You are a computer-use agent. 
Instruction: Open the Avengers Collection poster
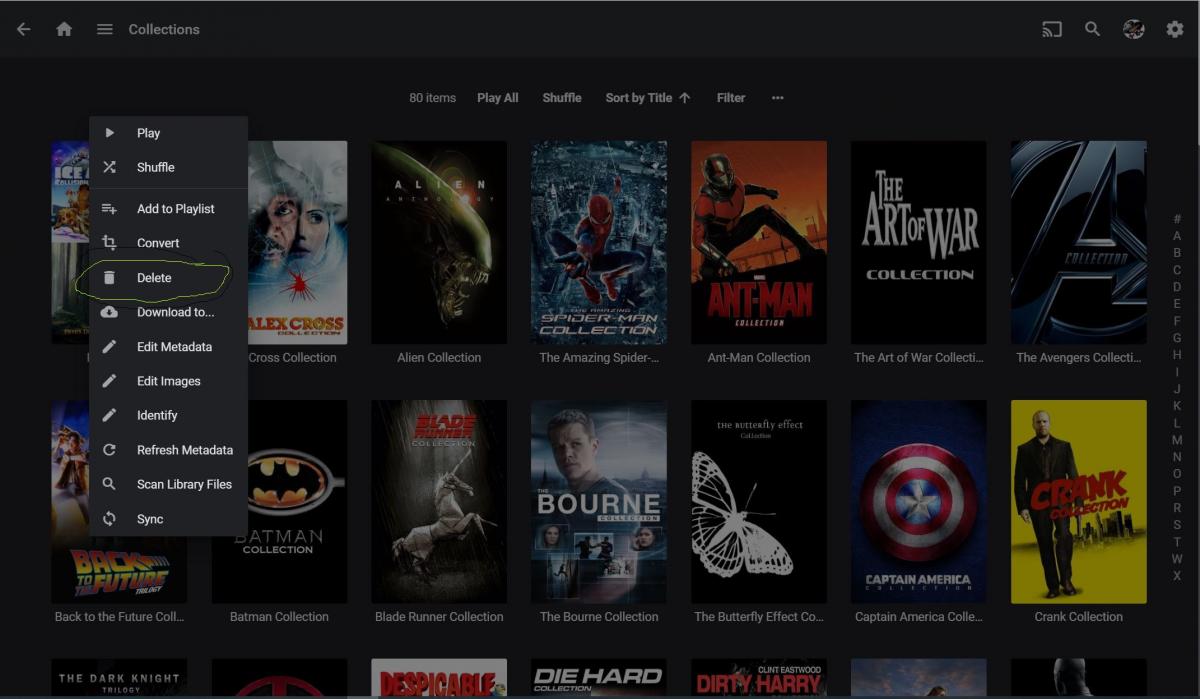(x=1079, y=242)
